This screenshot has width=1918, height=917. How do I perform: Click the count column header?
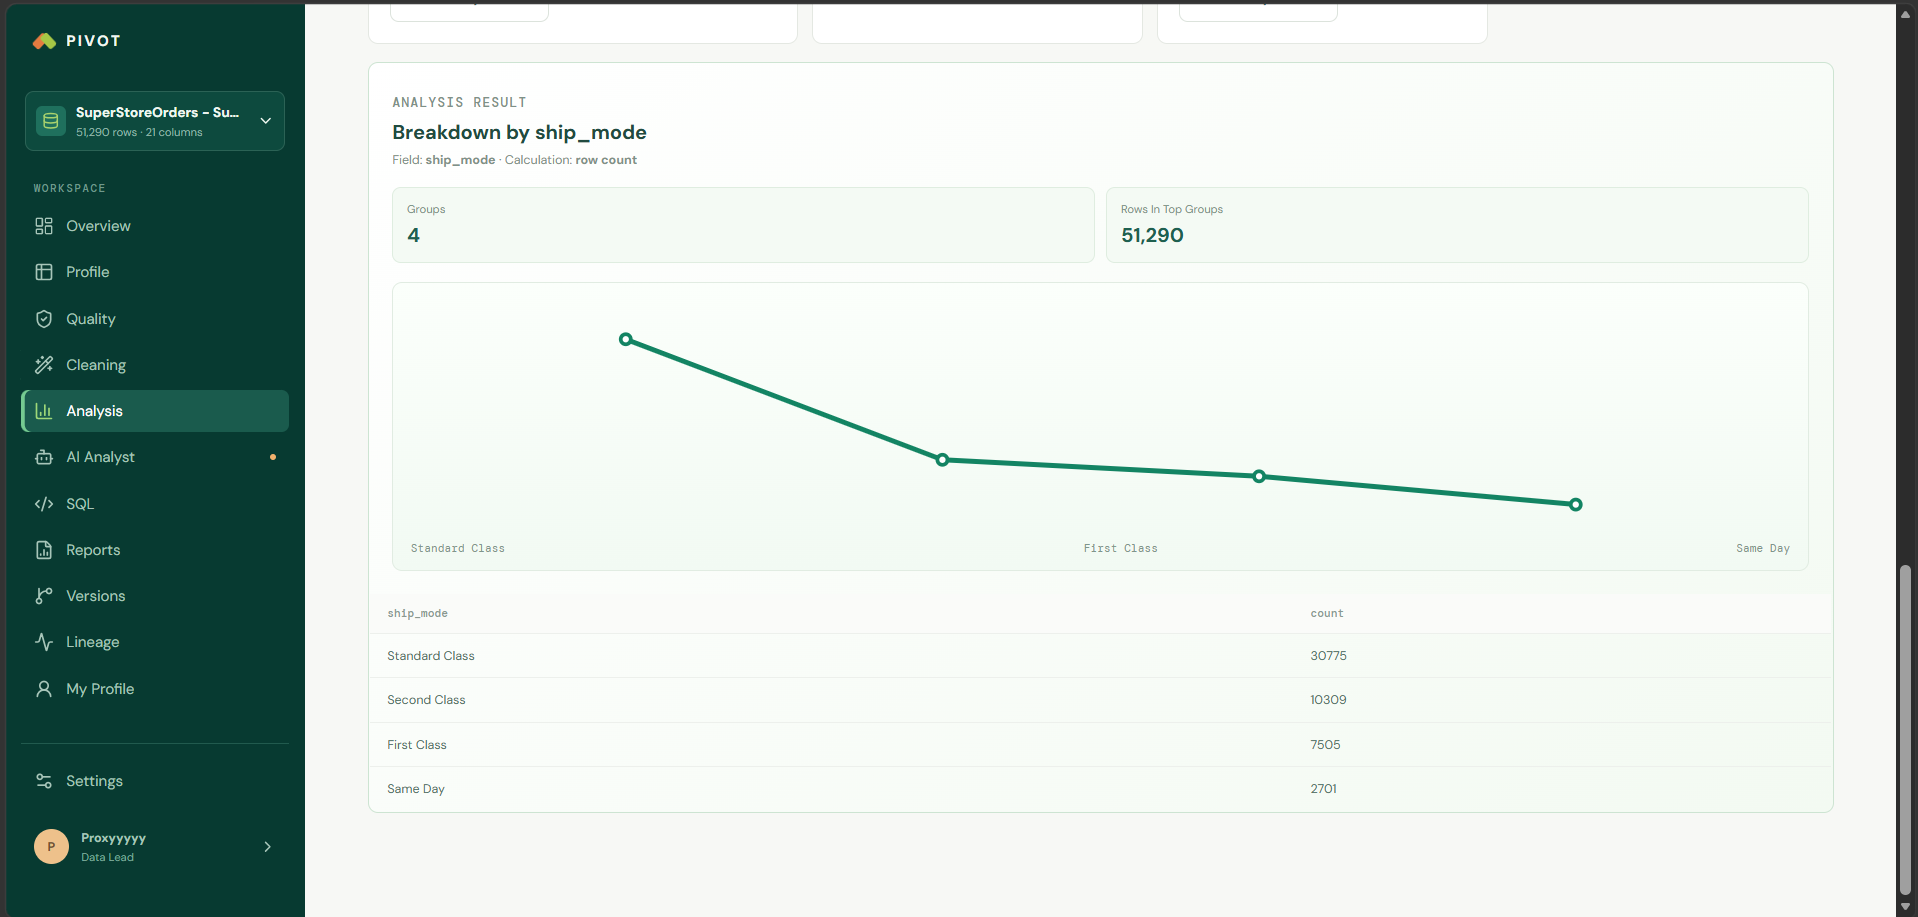click(x=1327, y=614)
